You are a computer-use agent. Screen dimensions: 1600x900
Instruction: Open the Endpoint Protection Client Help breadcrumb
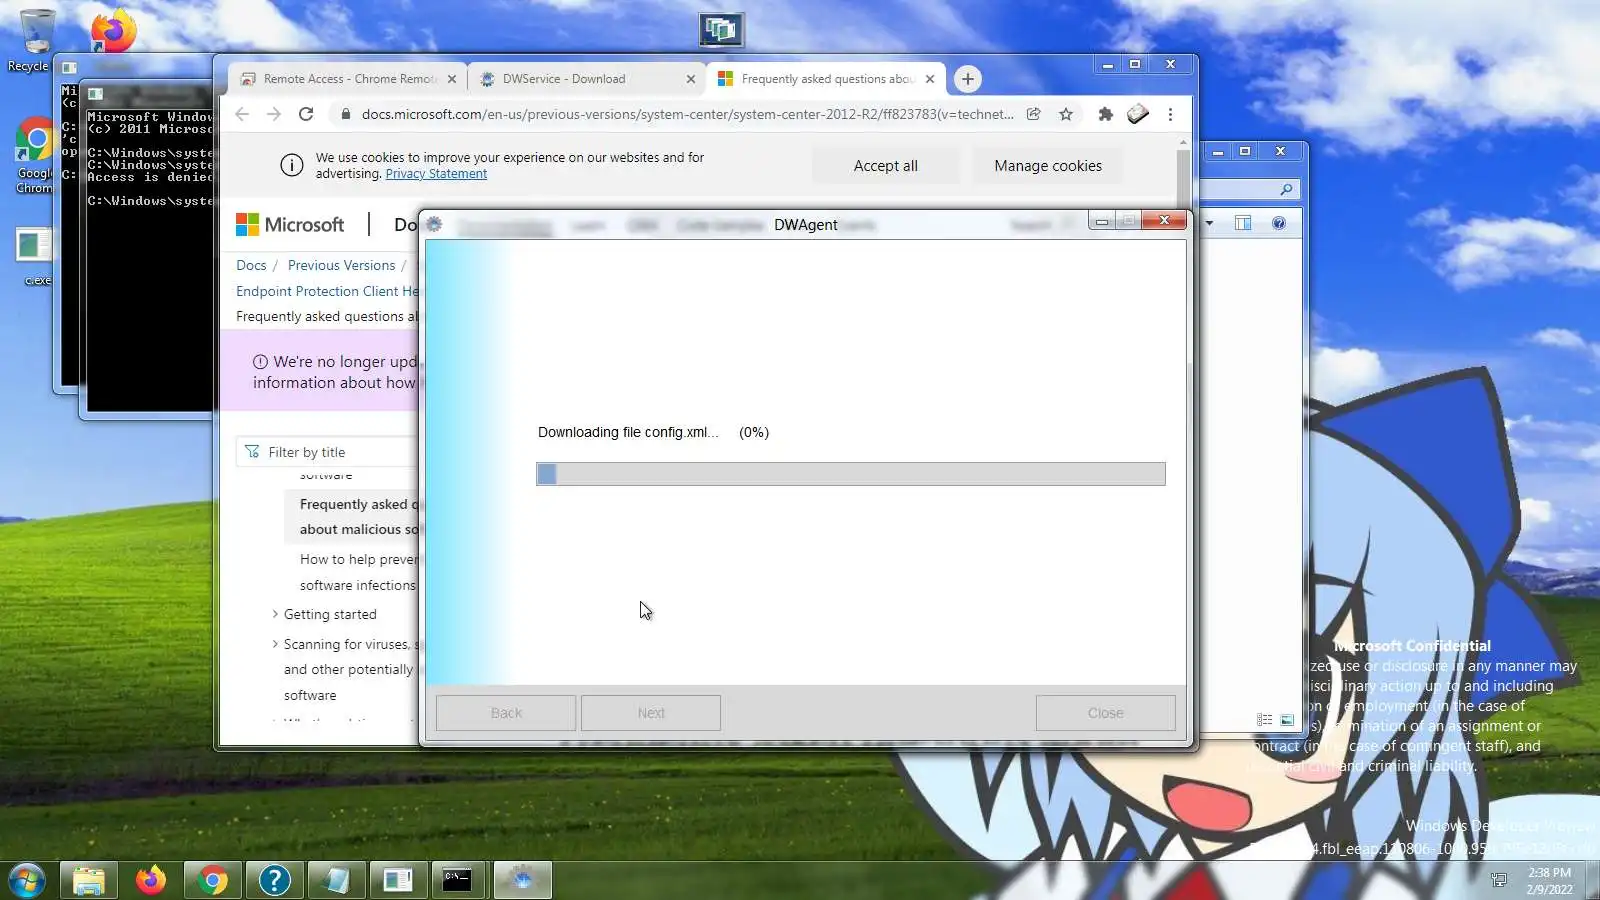coord(327,291)
